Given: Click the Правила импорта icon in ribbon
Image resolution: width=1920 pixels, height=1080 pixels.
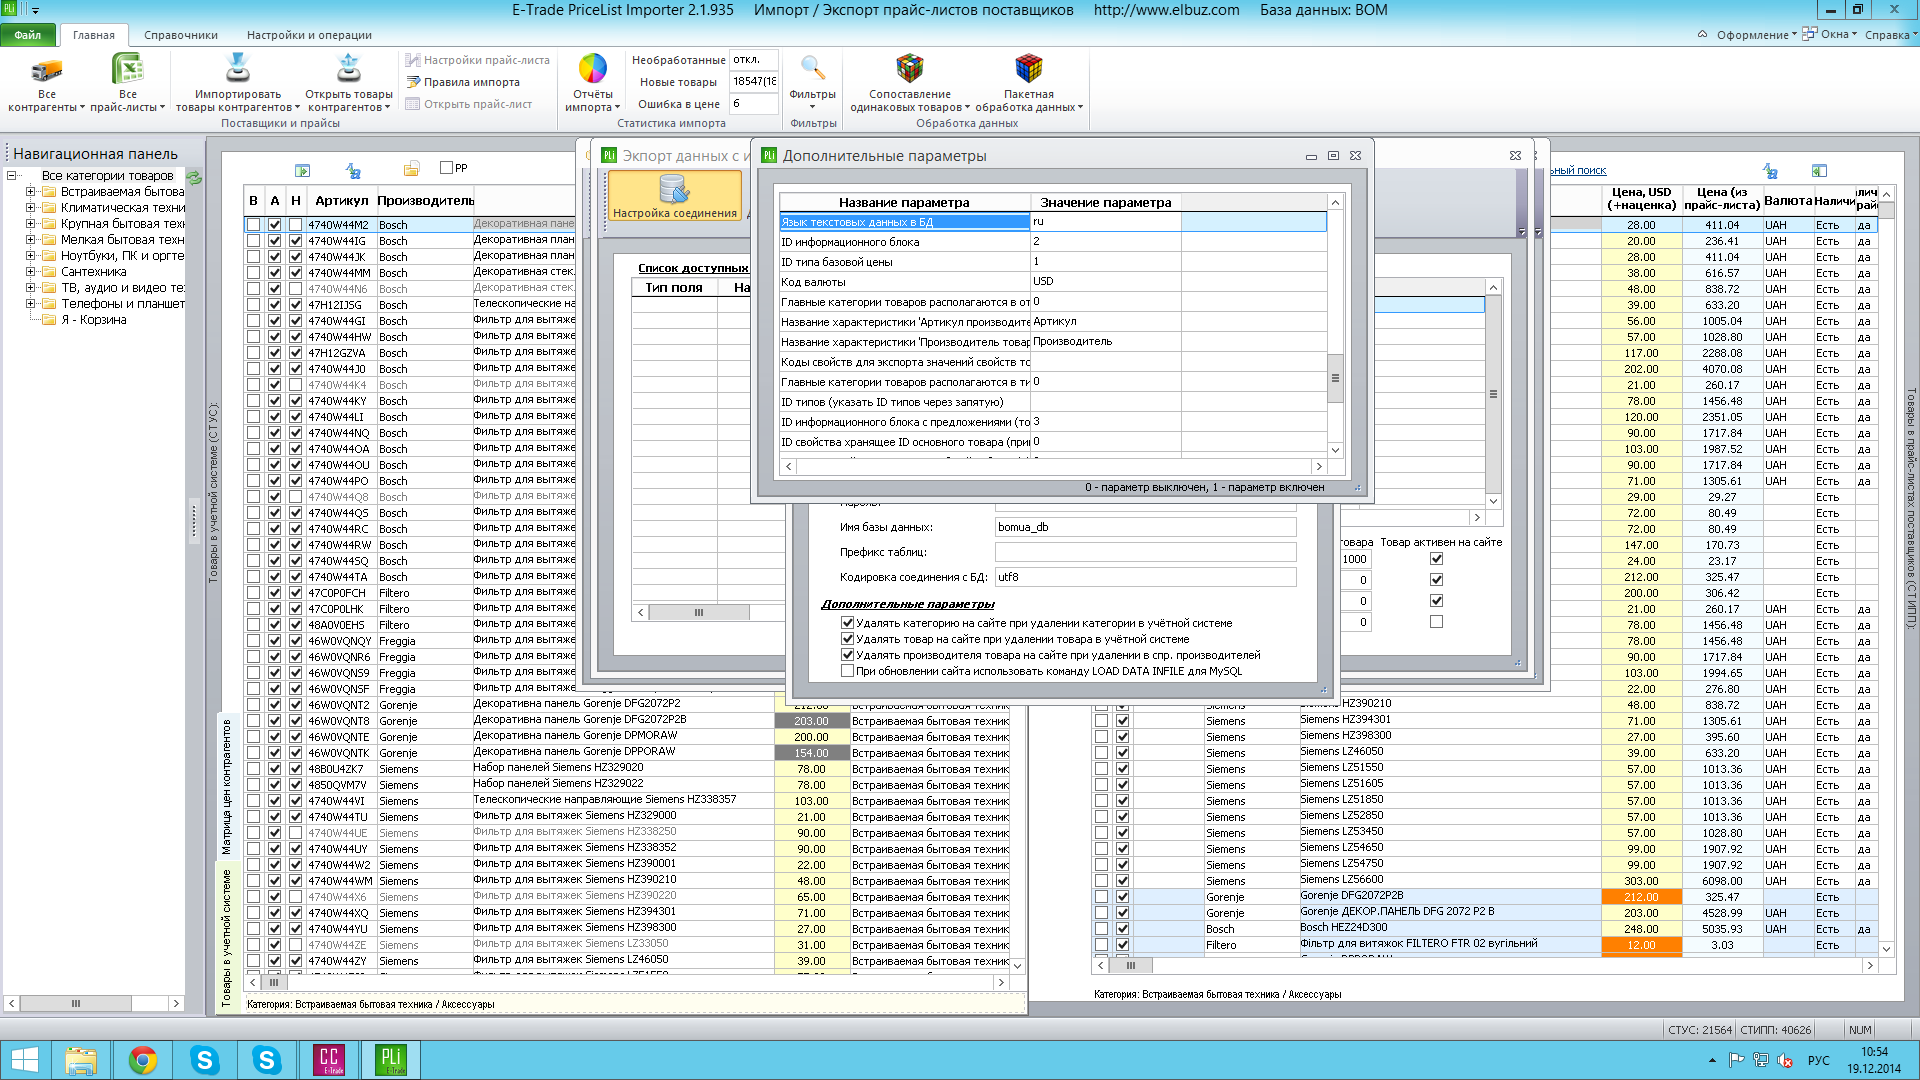Looking at the screenshot, I should [412, 82].
